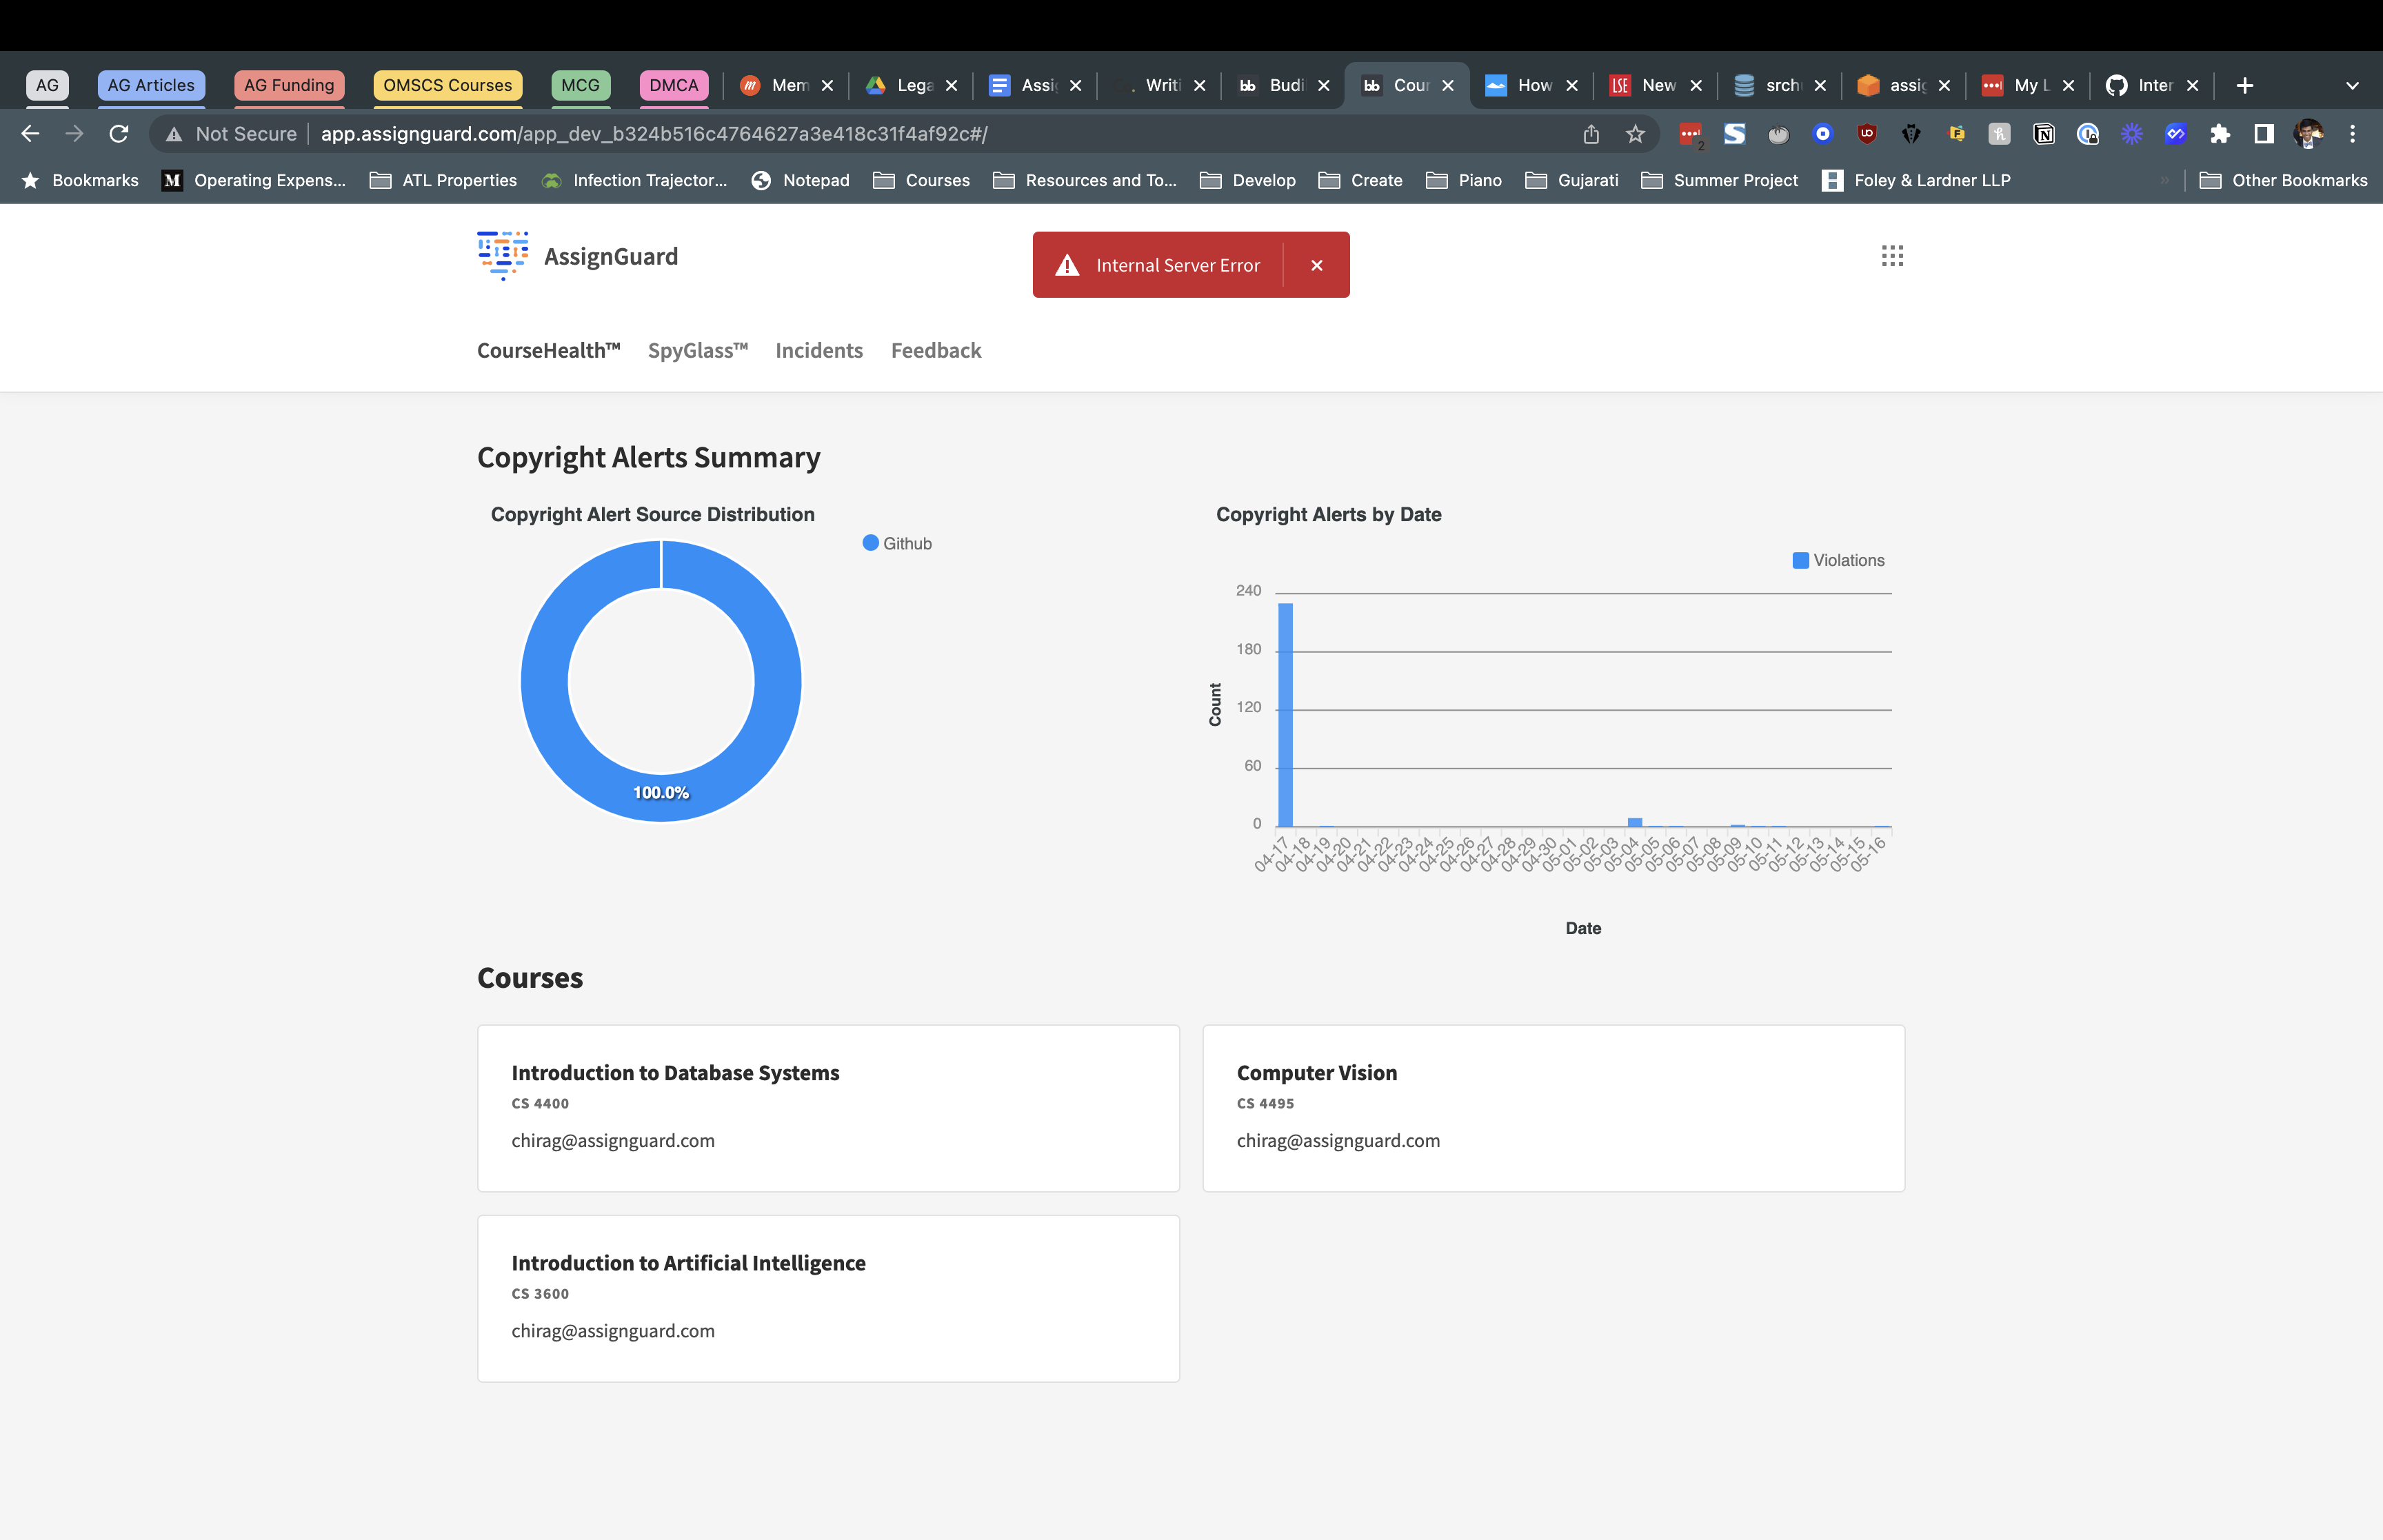
Task: Open the Computer Vision course card
Action: pyautogui.click(x=1553, y=1108)
